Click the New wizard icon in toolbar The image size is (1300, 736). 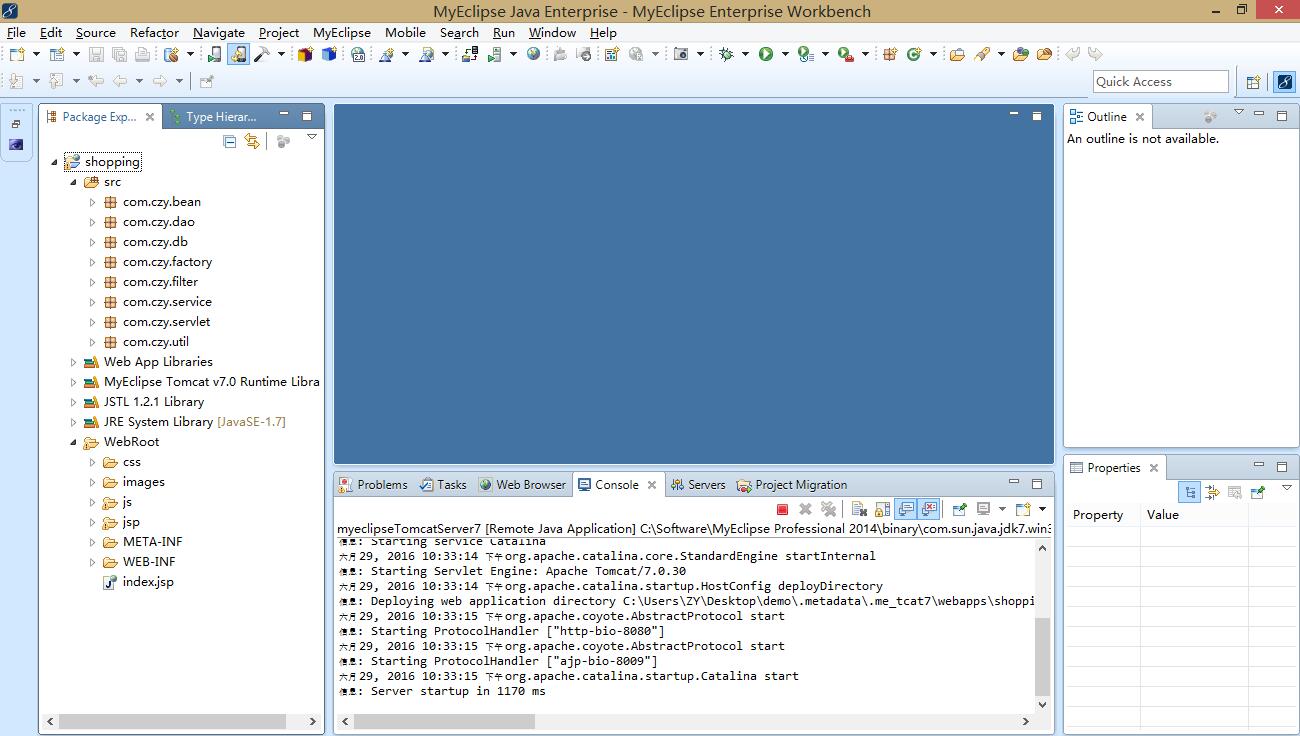click(16, 54)
